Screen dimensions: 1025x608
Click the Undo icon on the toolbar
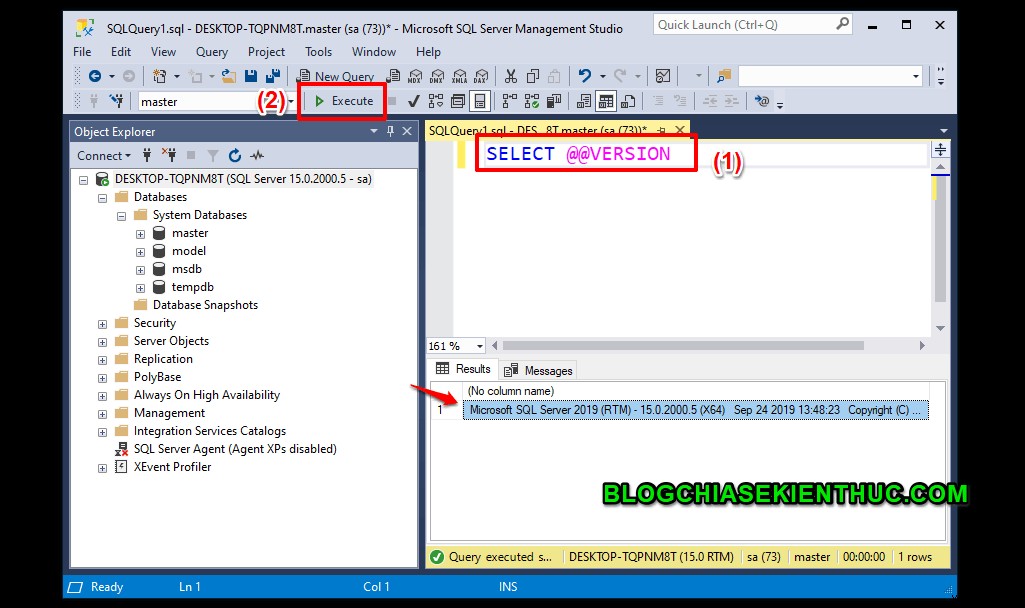[x=585, y=75]
